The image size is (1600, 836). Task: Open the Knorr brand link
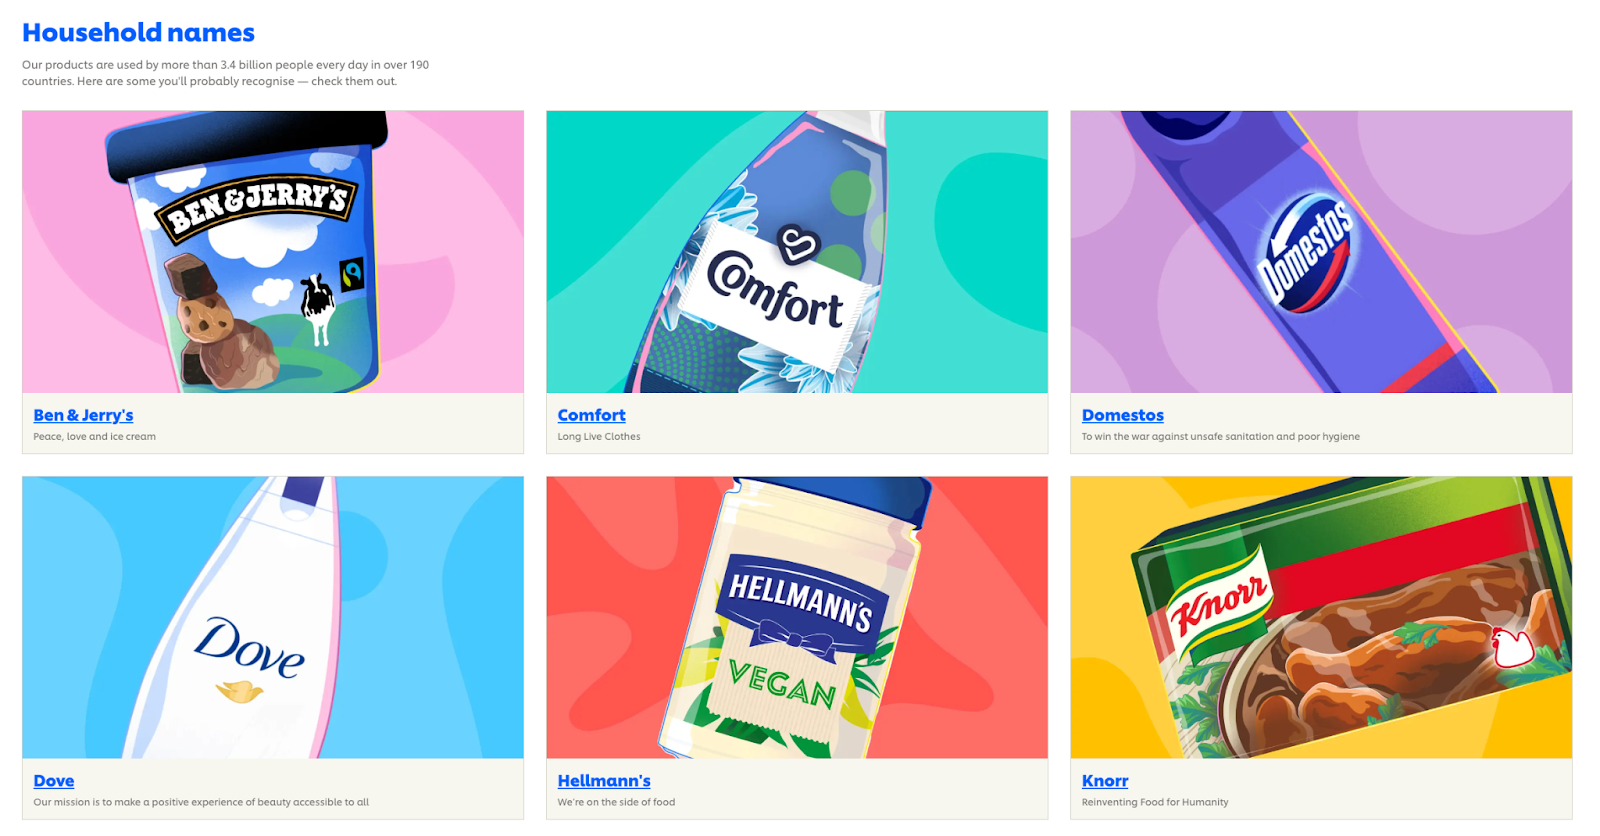(1105, 781)
